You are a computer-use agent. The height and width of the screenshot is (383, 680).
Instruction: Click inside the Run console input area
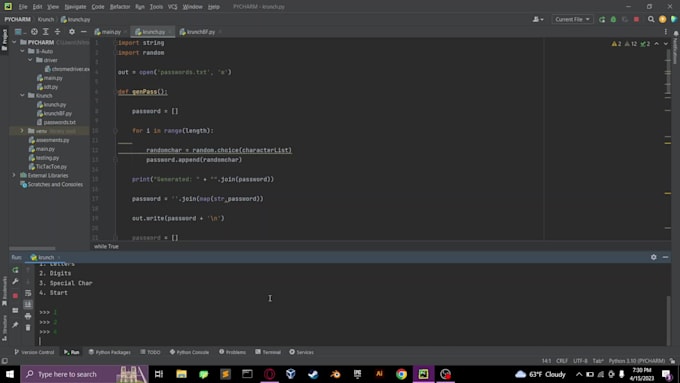click(351, 341)
